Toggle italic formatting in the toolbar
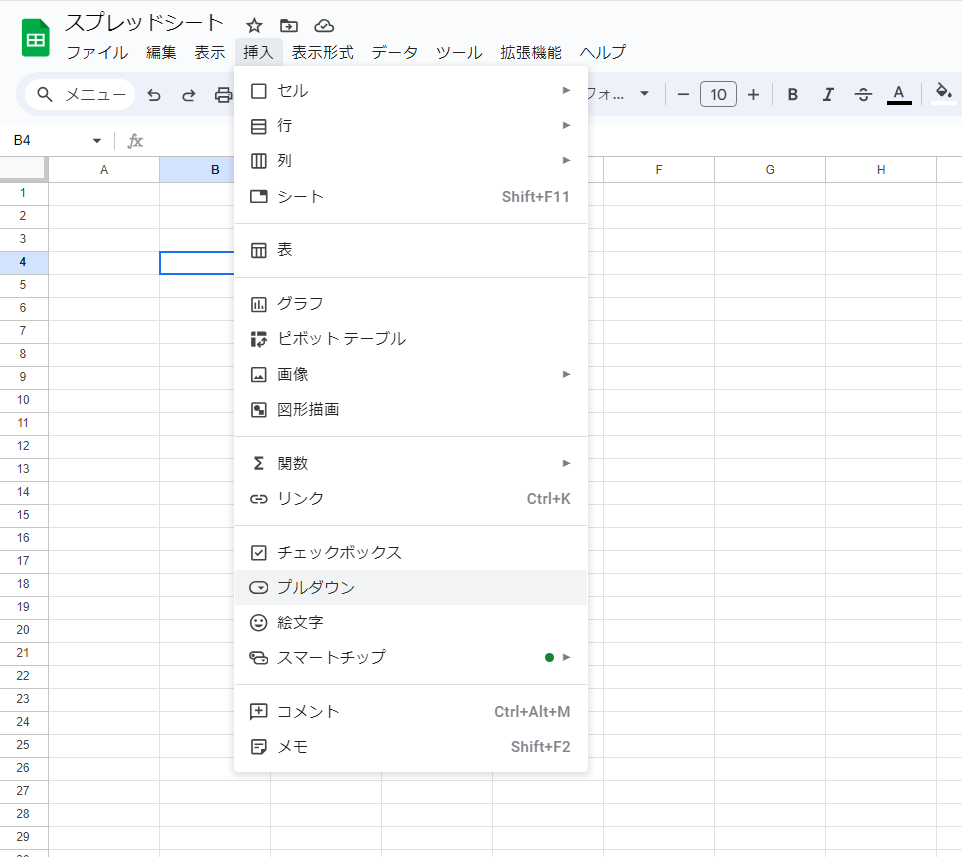Screen dimensions: 962x857 pyautogui.click(x=828, y=95)
